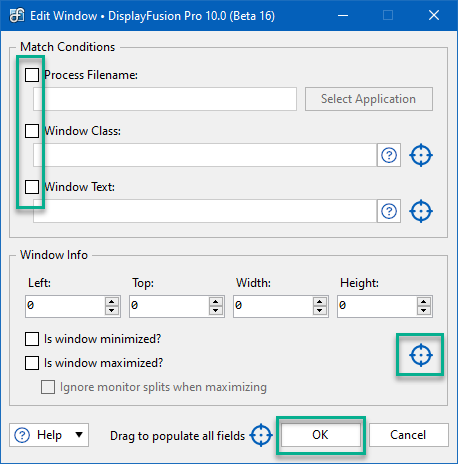458x464 pixels.
Task: Open the Window Text help question icon
Action: coord(389,211)
